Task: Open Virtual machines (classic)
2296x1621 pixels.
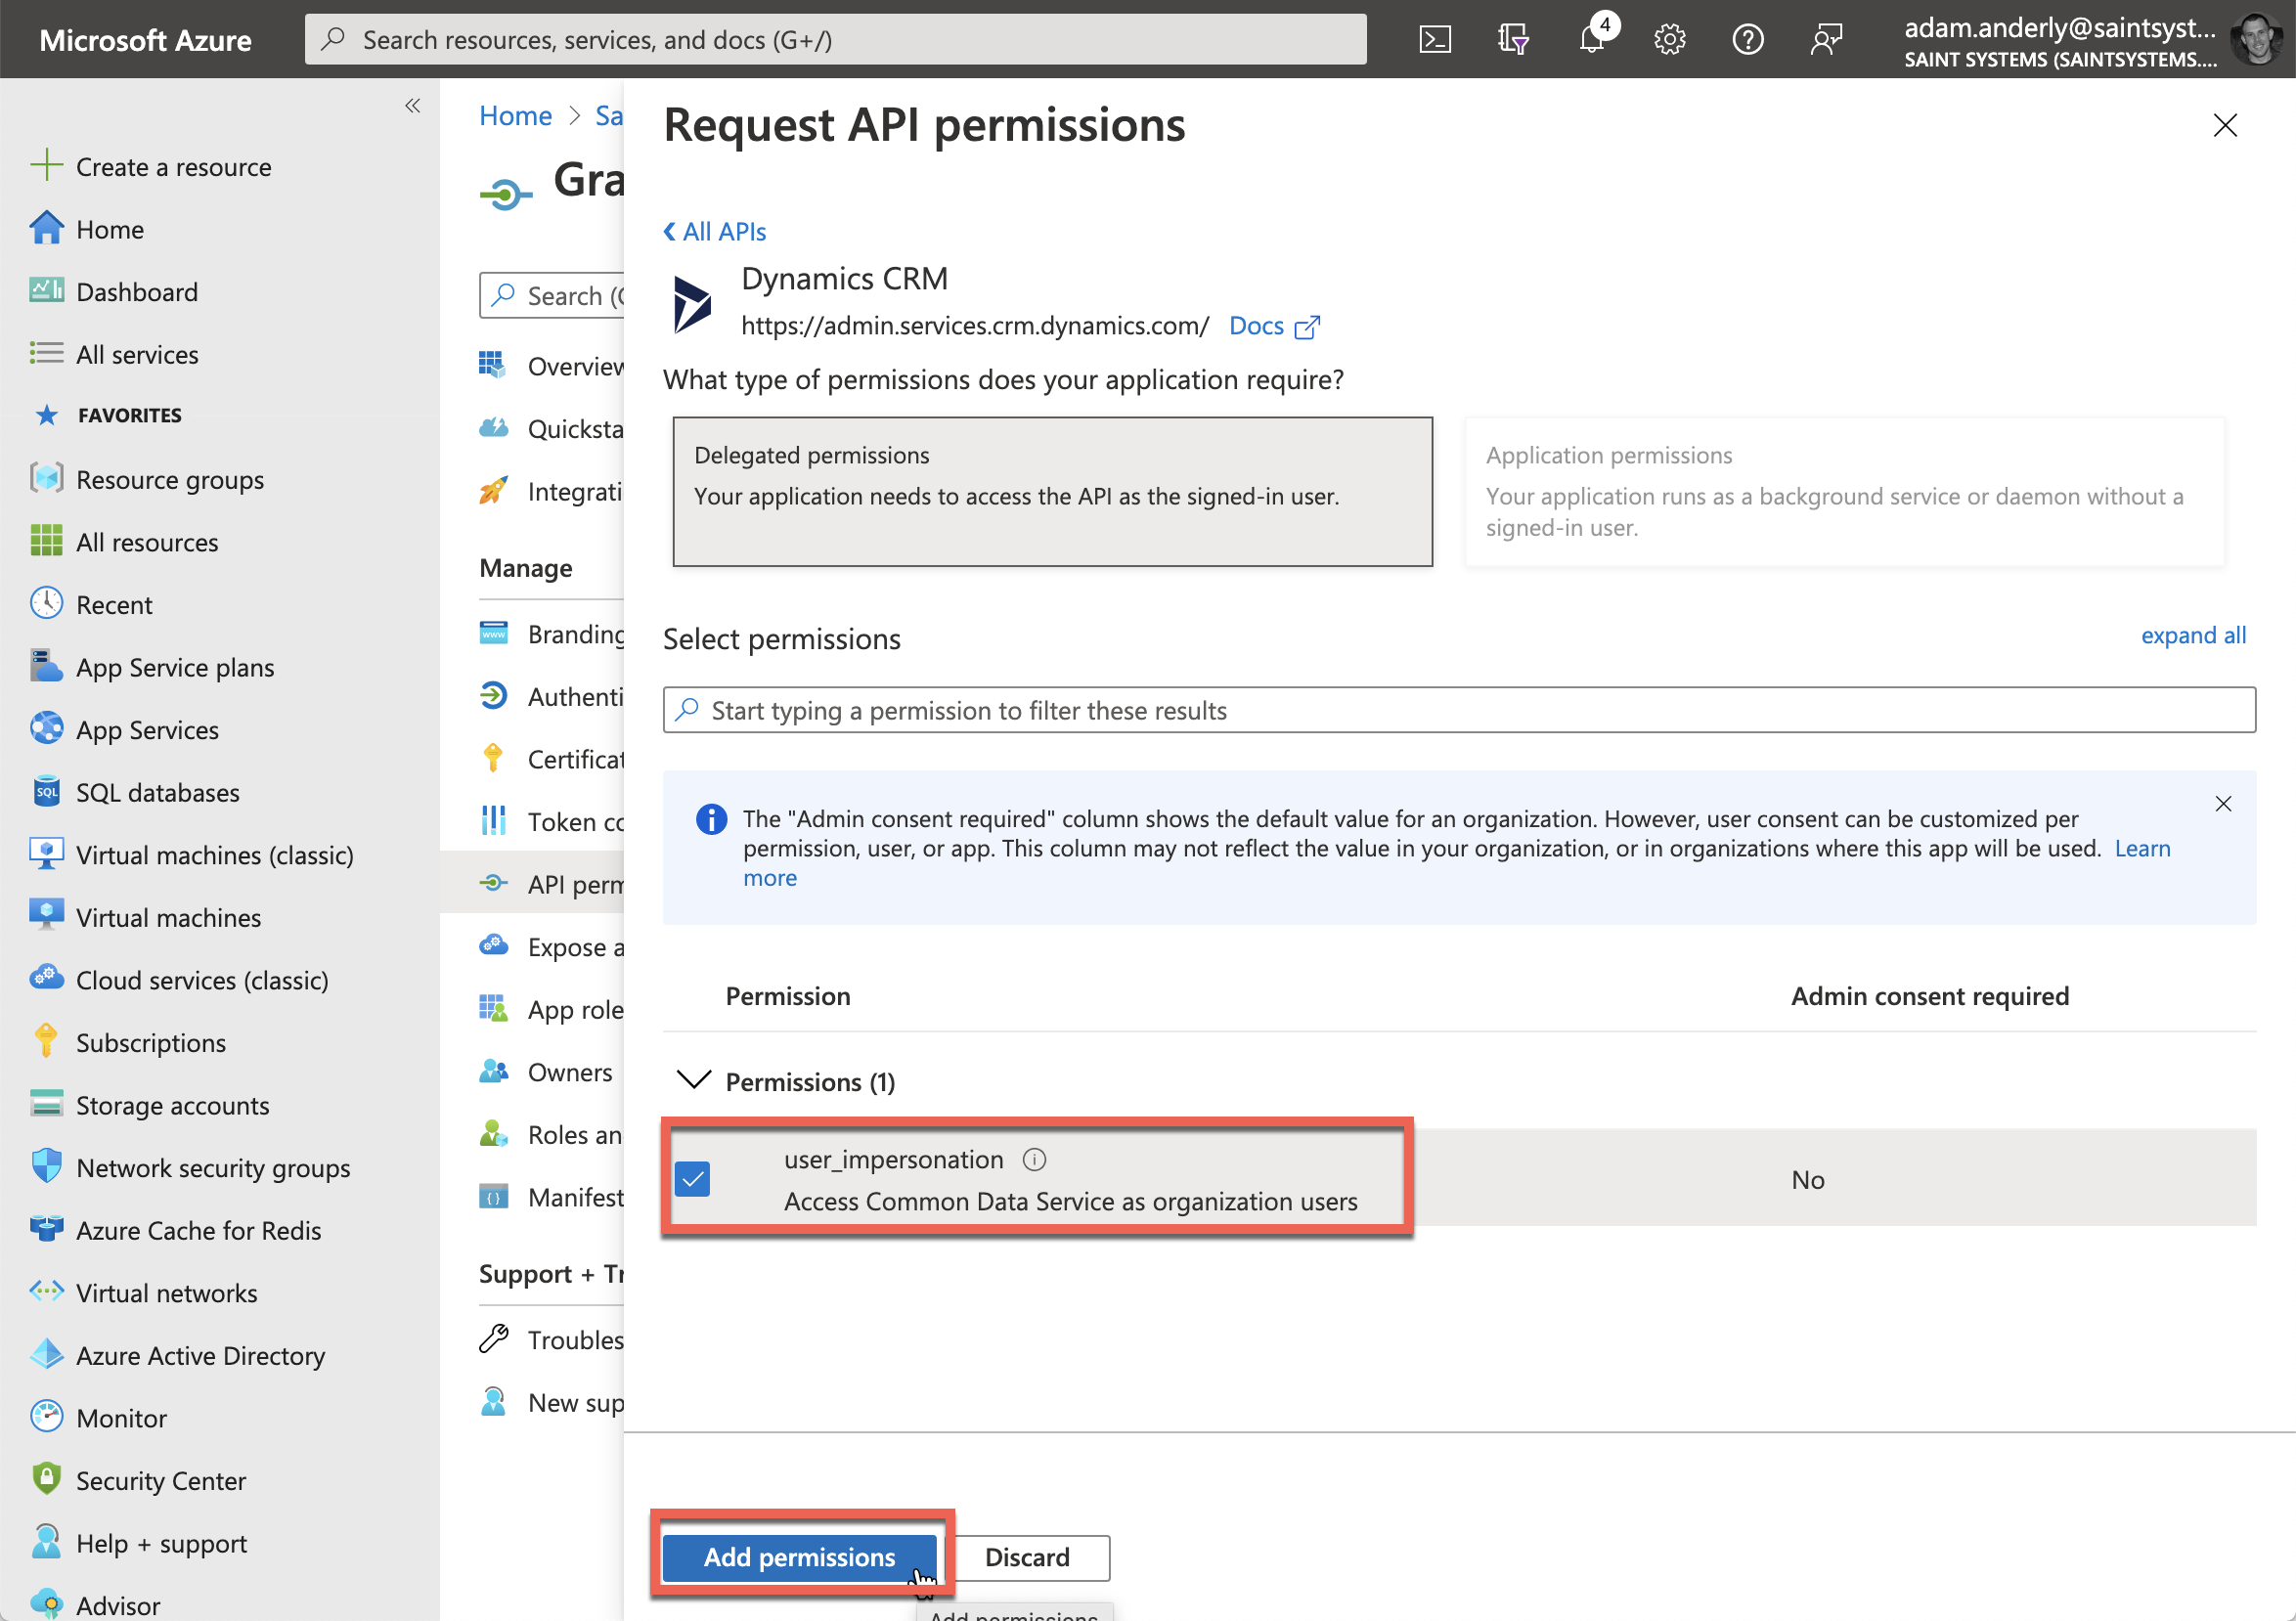Action: click(214, 855)
